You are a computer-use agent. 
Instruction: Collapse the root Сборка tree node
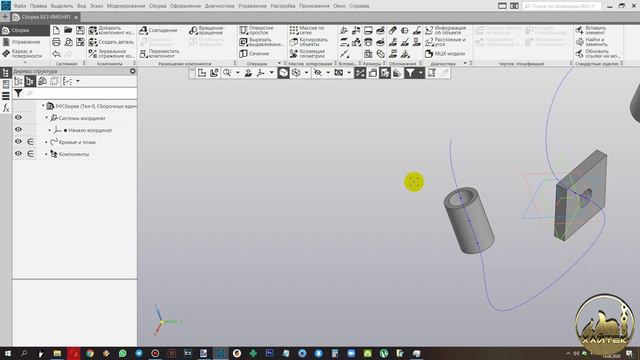(43, 106)
